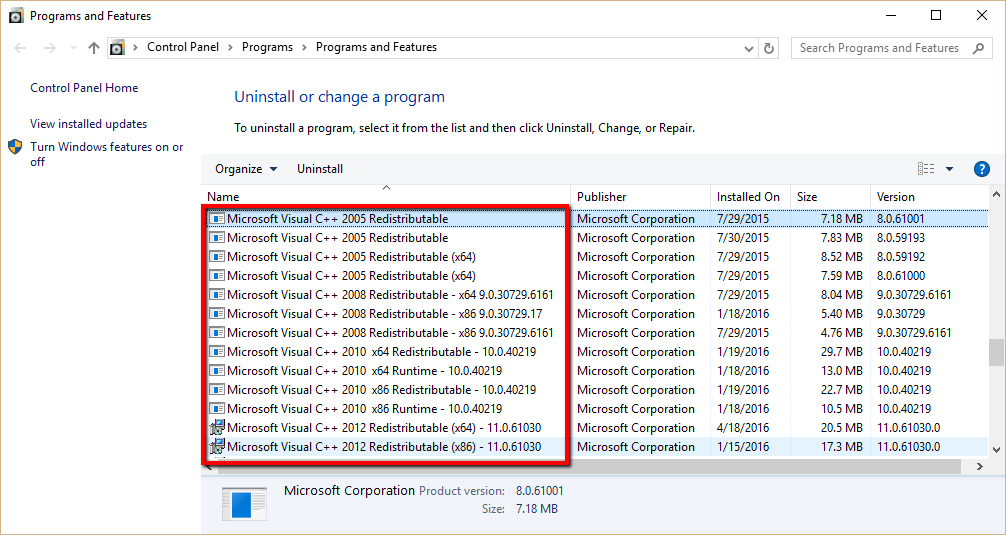Open Turn Windows features on or off
The width and height of the screenshot is (1006, 535).
point(107,155)
